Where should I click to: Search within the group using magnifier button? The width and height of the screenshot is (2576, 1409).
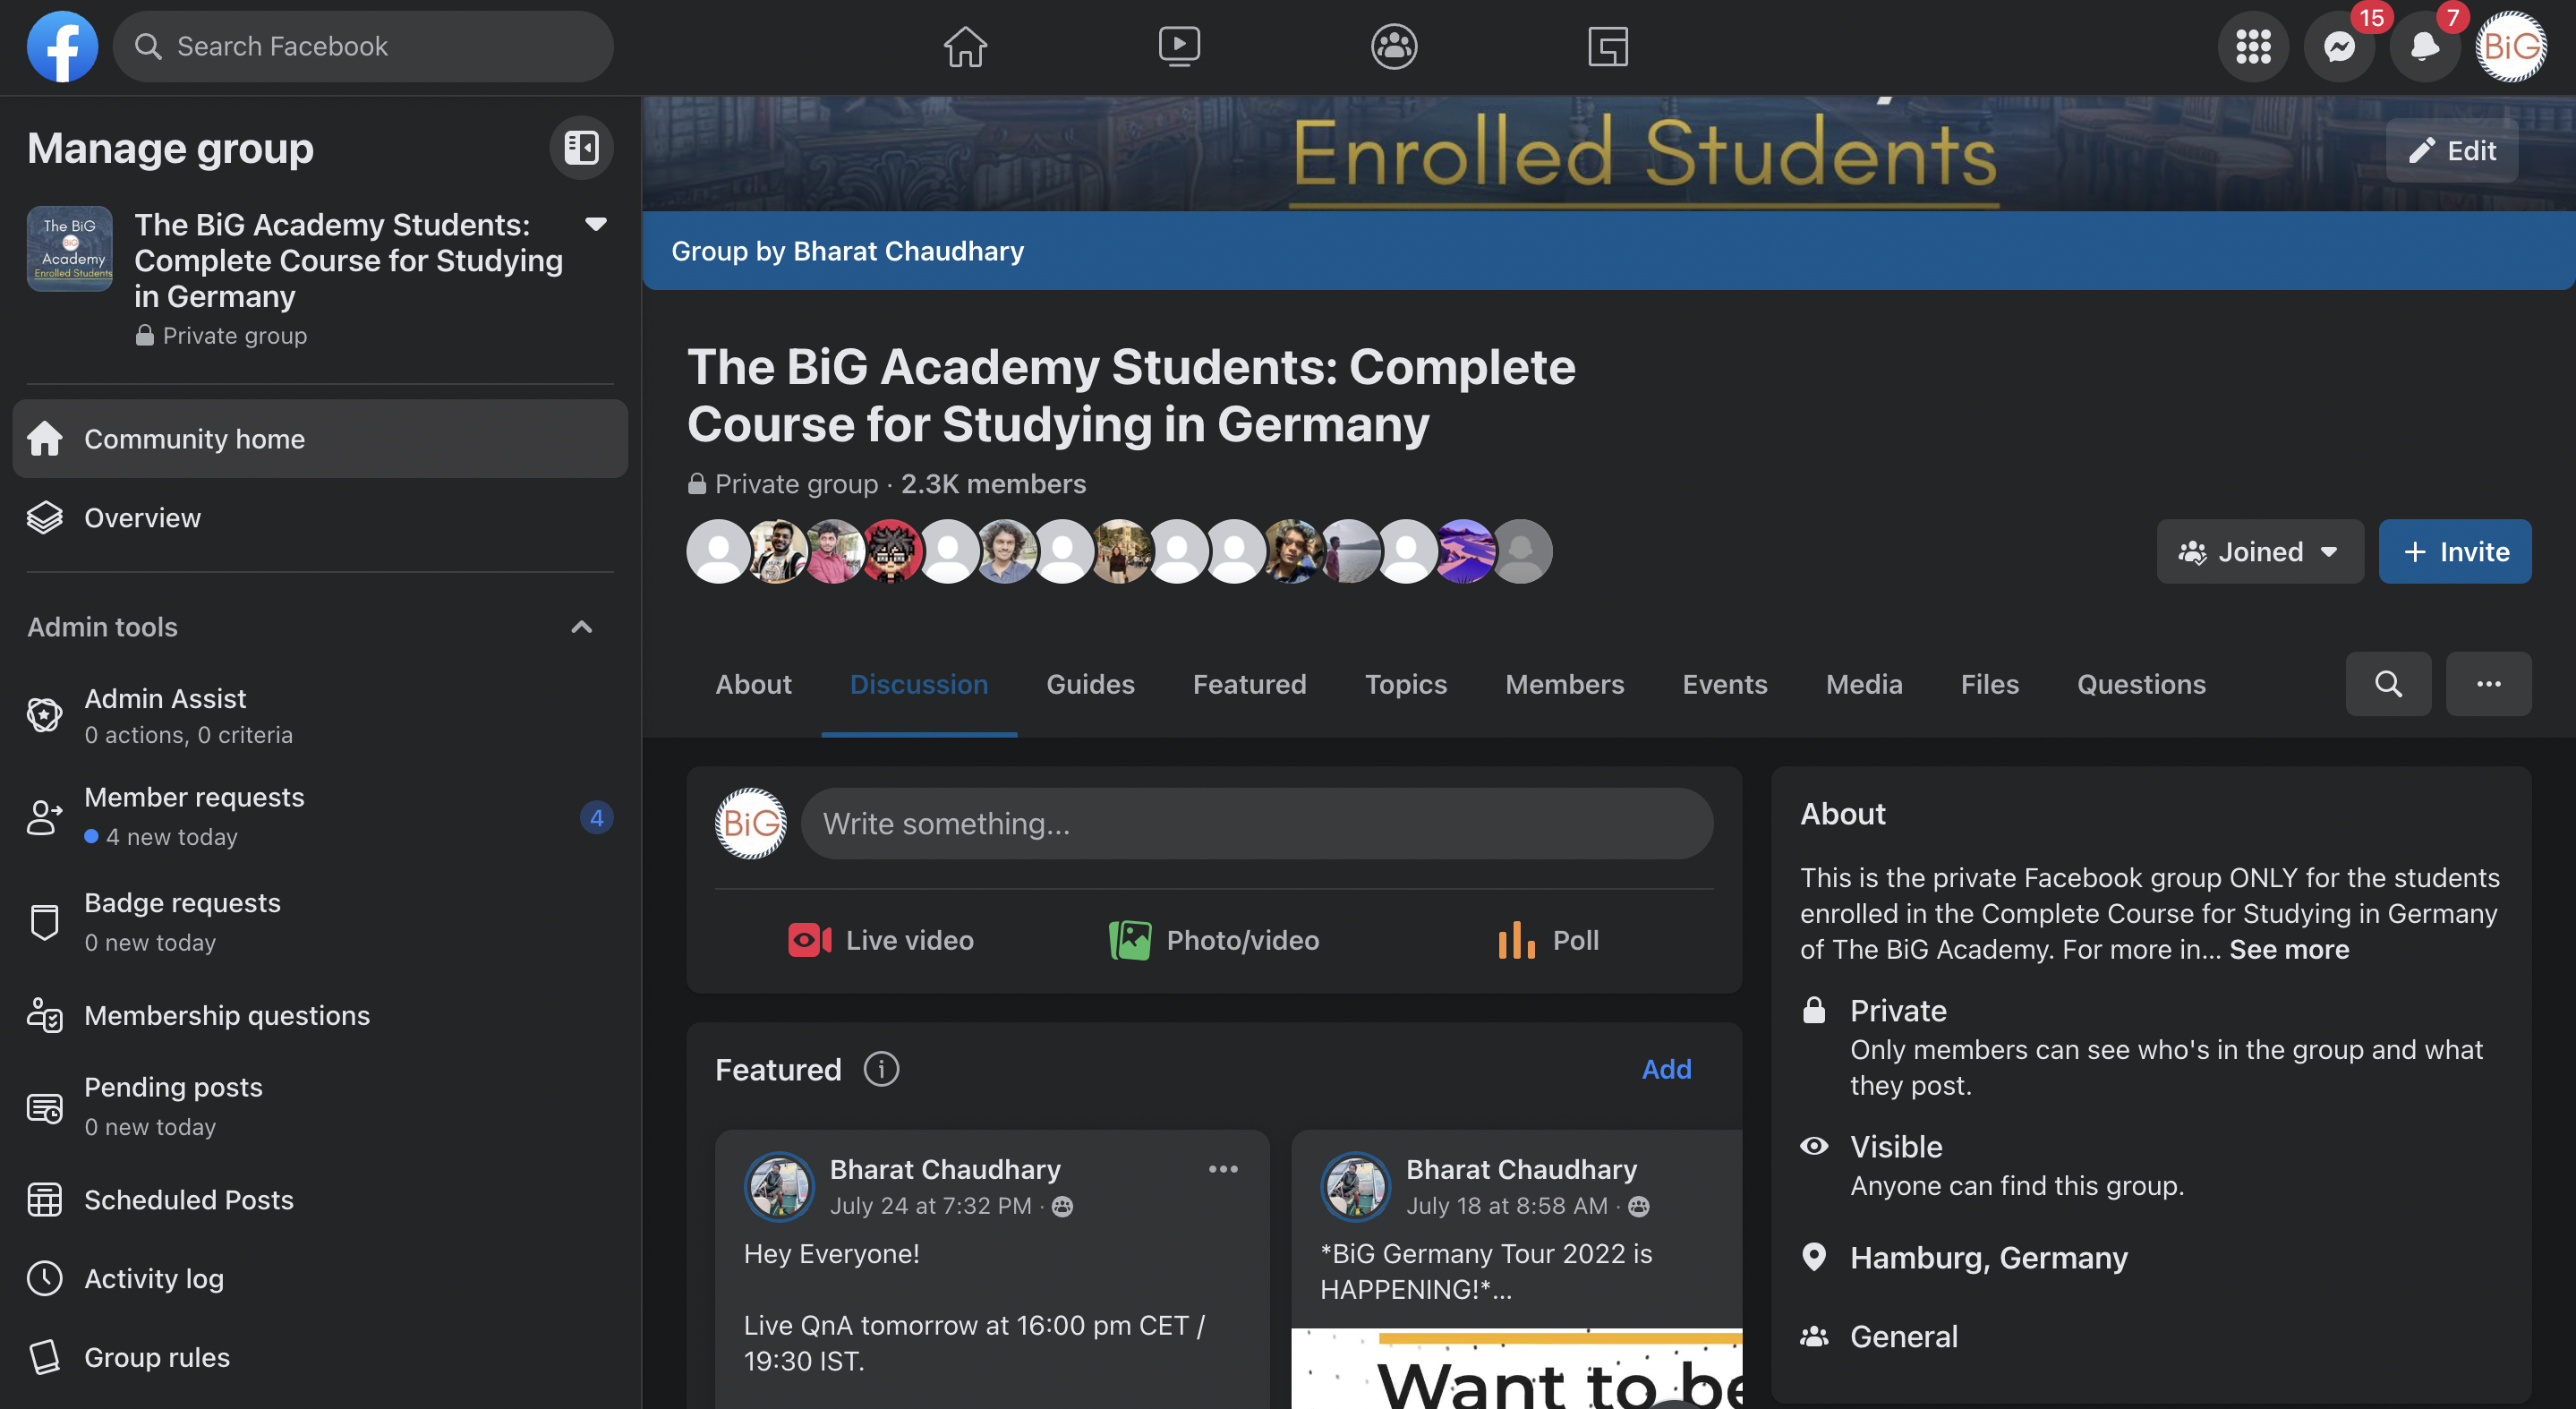[2388, 684]
